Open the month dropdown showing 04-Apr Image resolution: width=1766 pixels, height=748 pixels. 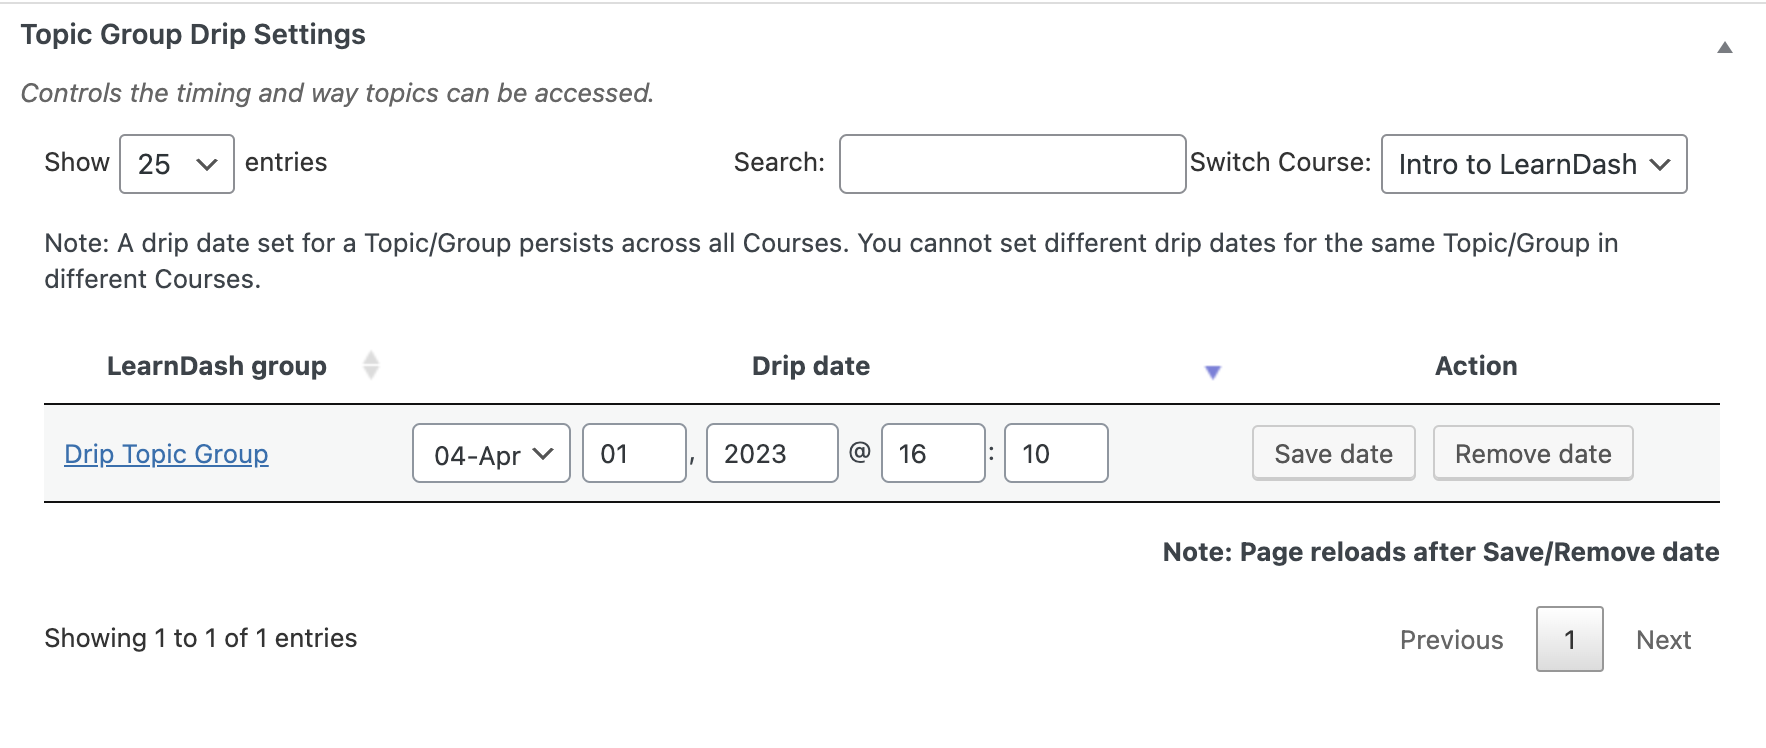[x=491, y=454]
